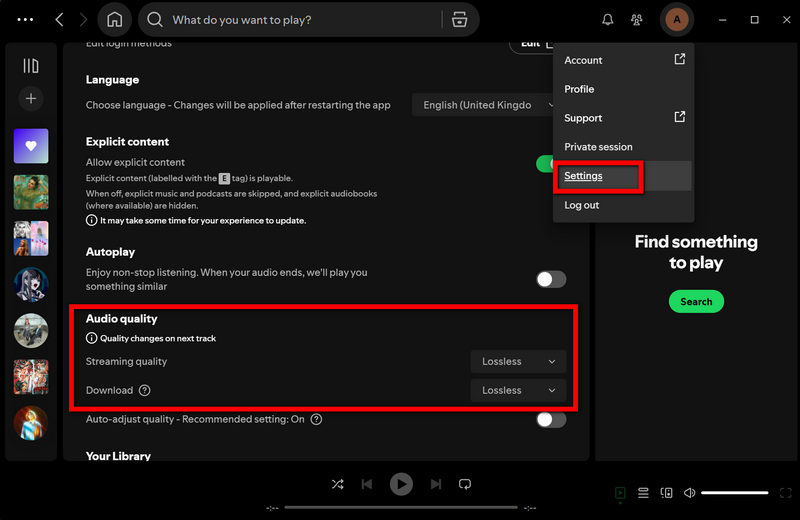This screenshot has width=800, height=520.
Task: Open Download quality help icon
Action: click(x=145, y=390)
